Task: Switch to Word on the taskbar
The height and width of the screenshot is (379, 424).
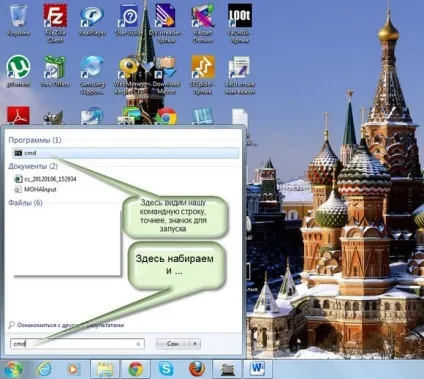Action: 257,369
